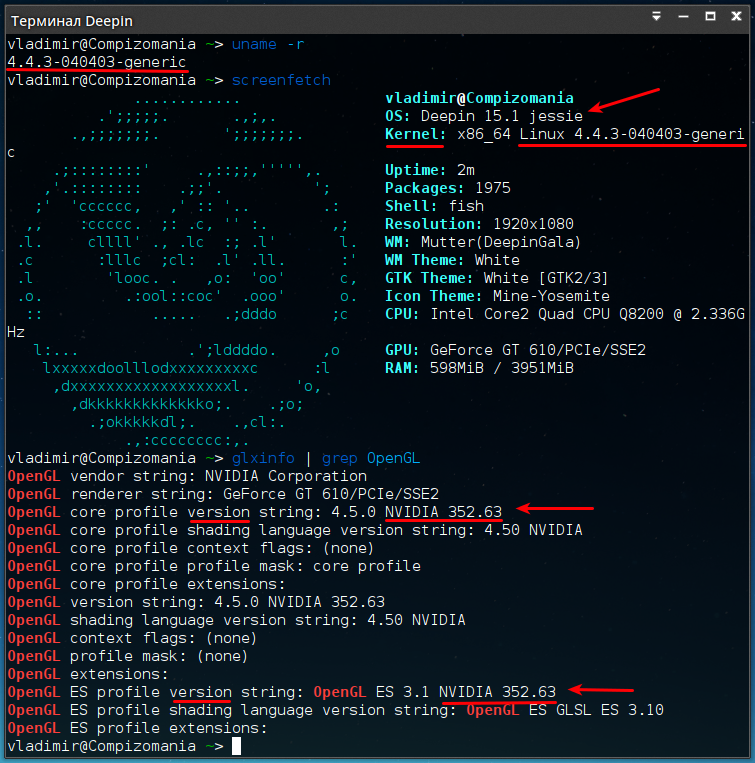755x763 pixels.
Task: Click the 'screenfetch' command text
Action: (281, 80)
